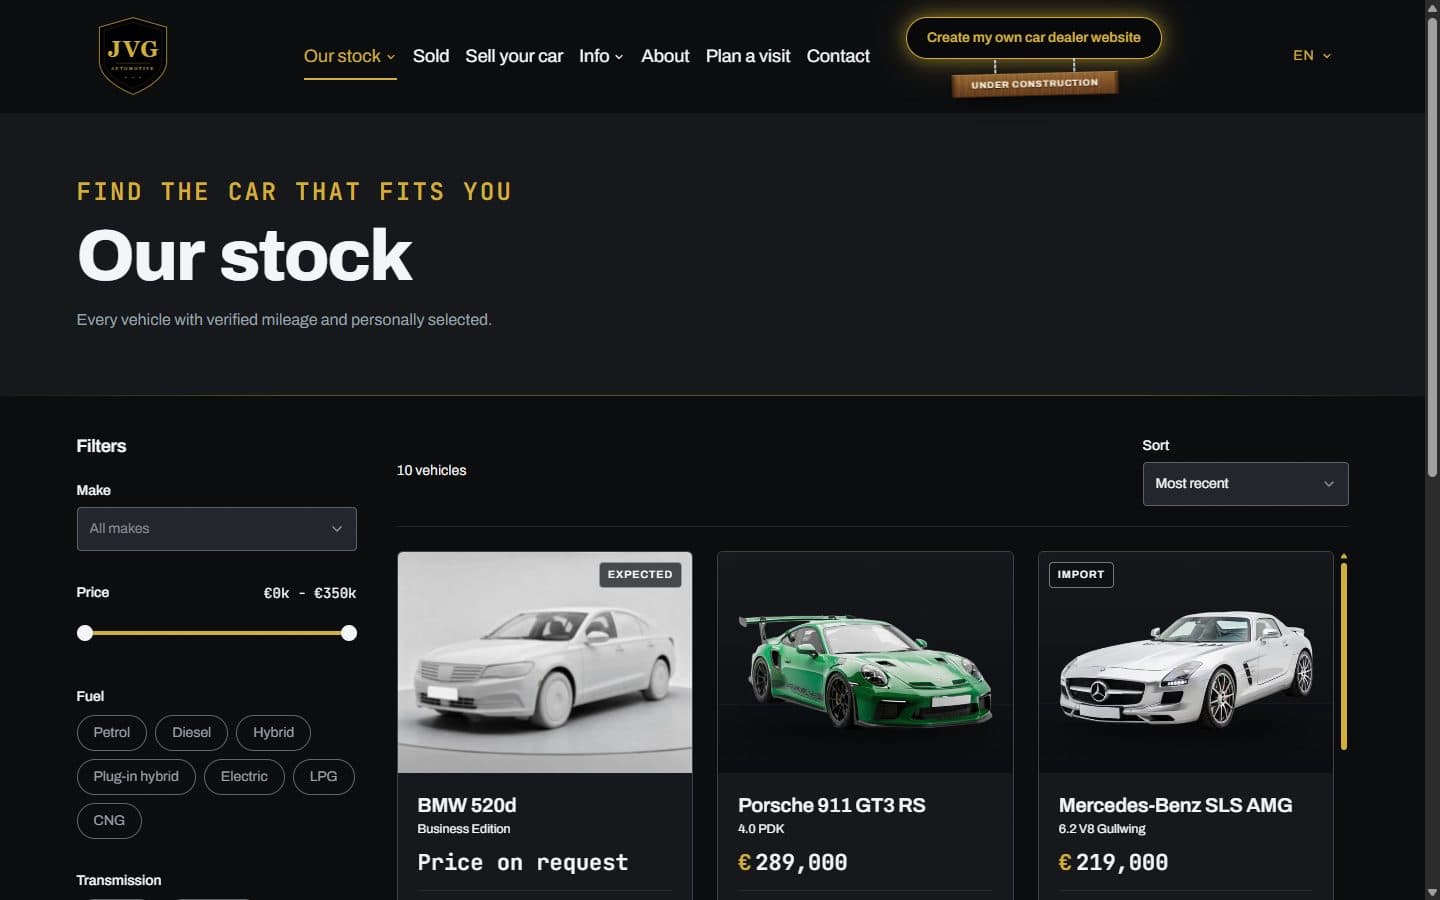This screenshot has height=900, width=1440.
Task: Click the page vertical scrollbar thumb
Action: (1432, 245)
